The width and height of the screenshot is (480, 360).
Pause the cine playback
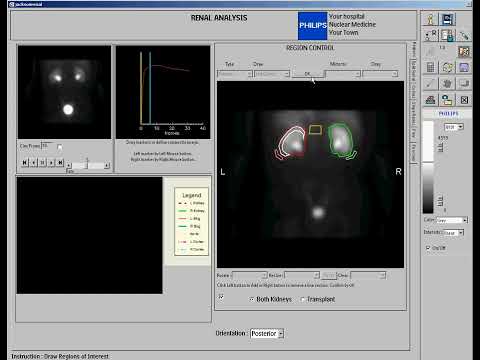[42, 163]
